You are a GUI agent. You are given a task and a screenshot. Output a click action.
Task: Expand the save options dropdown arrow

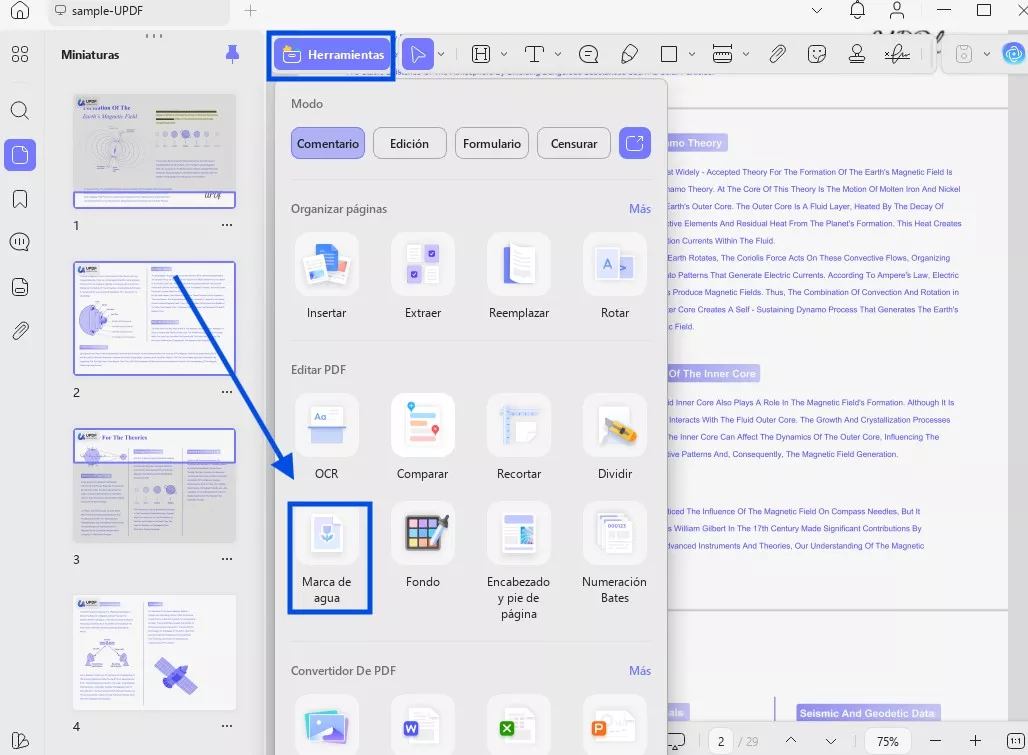[986, 54]
